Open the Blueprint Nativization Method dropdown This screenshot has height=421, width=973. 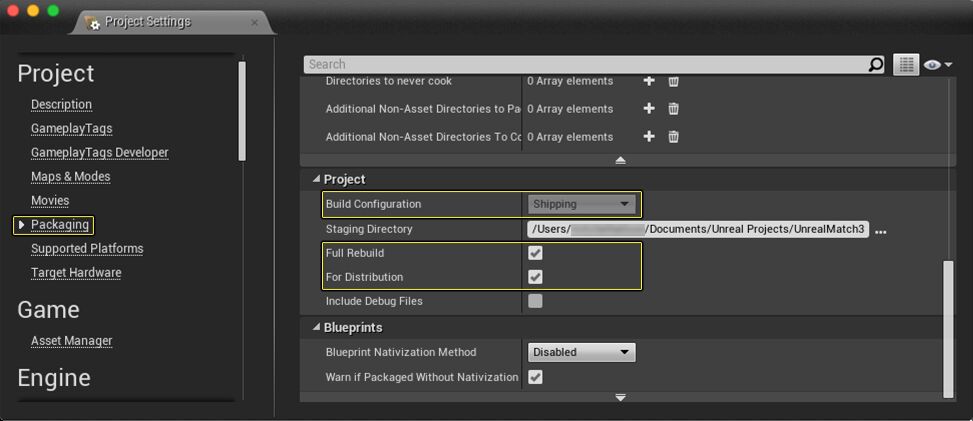pyautogui.click(x=581, y=352)
